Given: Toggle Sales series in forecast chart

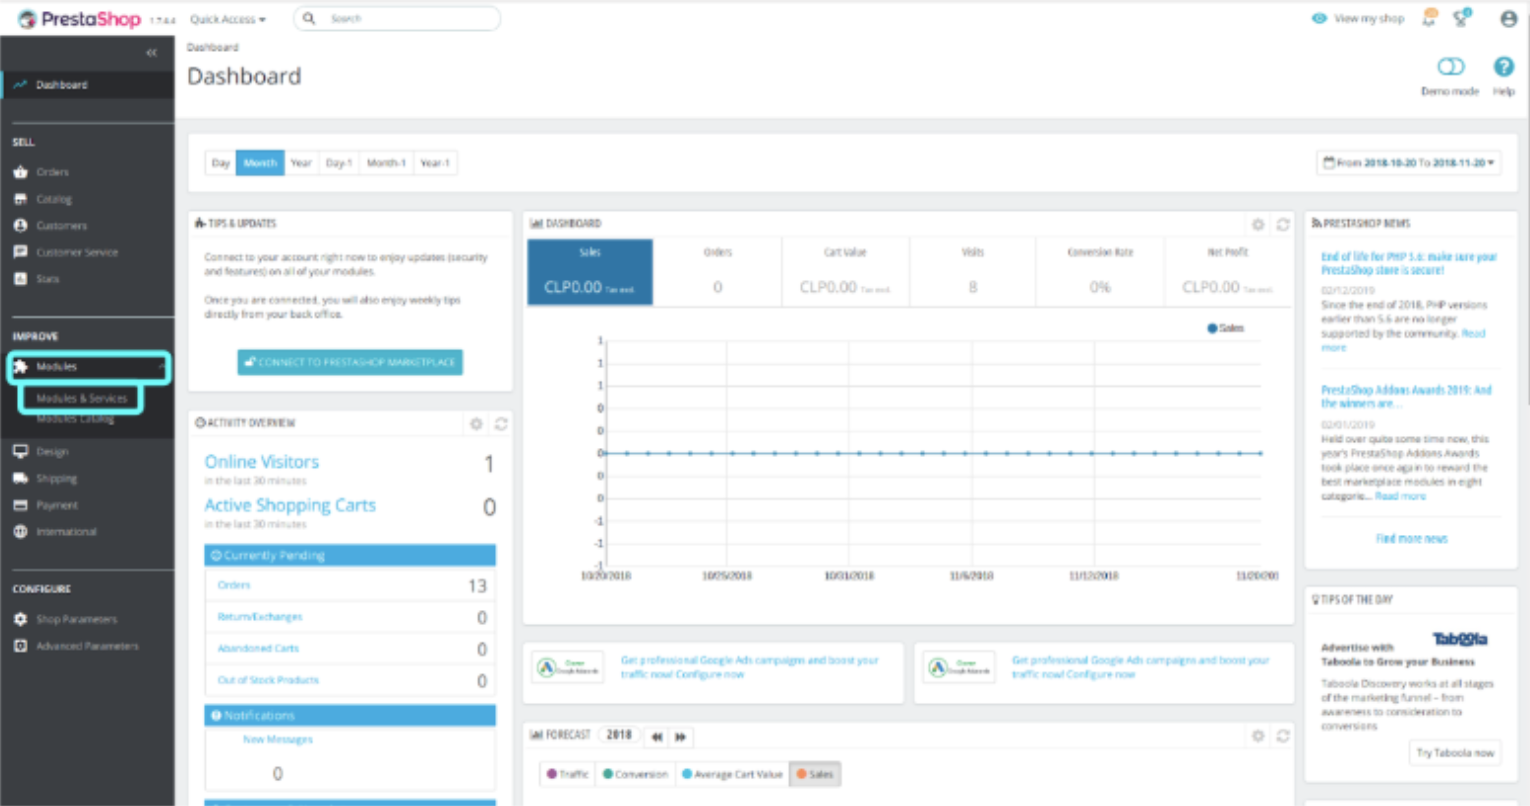Looking at the screenshot, I should tap(815, 774).
